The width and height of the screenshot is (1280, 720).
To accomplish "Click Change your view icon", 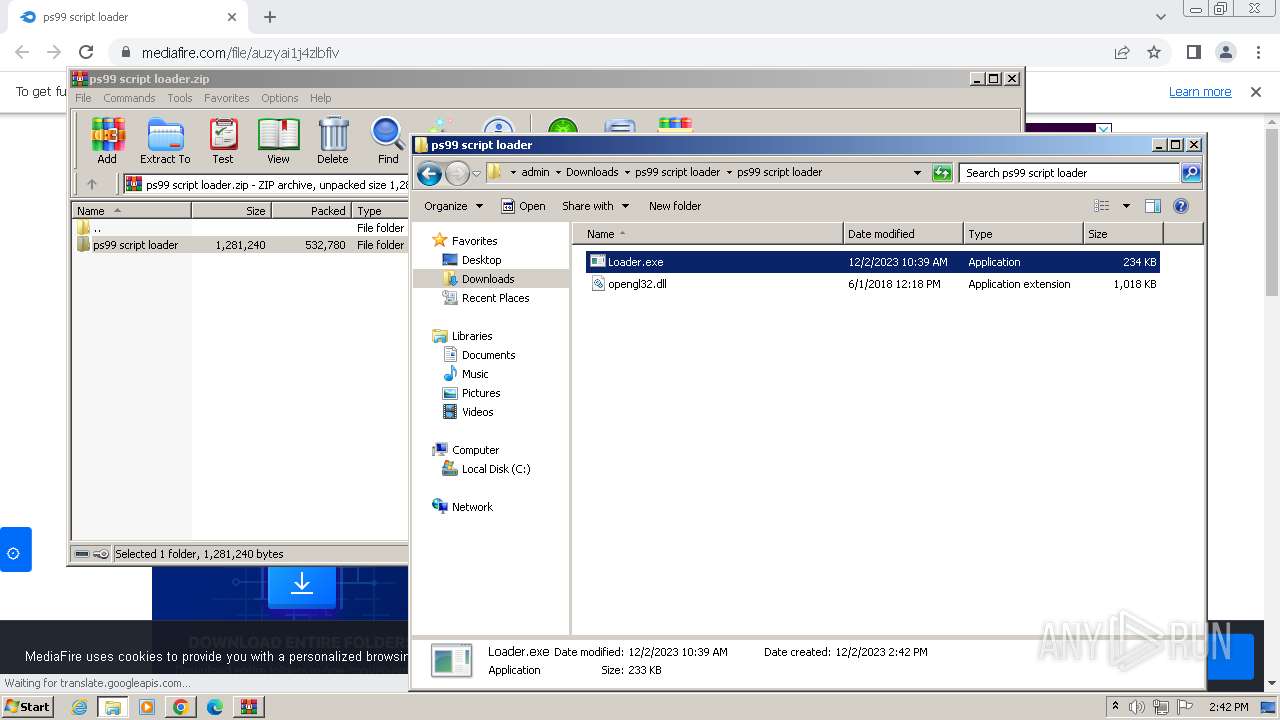I will (x=1102, y=206).
